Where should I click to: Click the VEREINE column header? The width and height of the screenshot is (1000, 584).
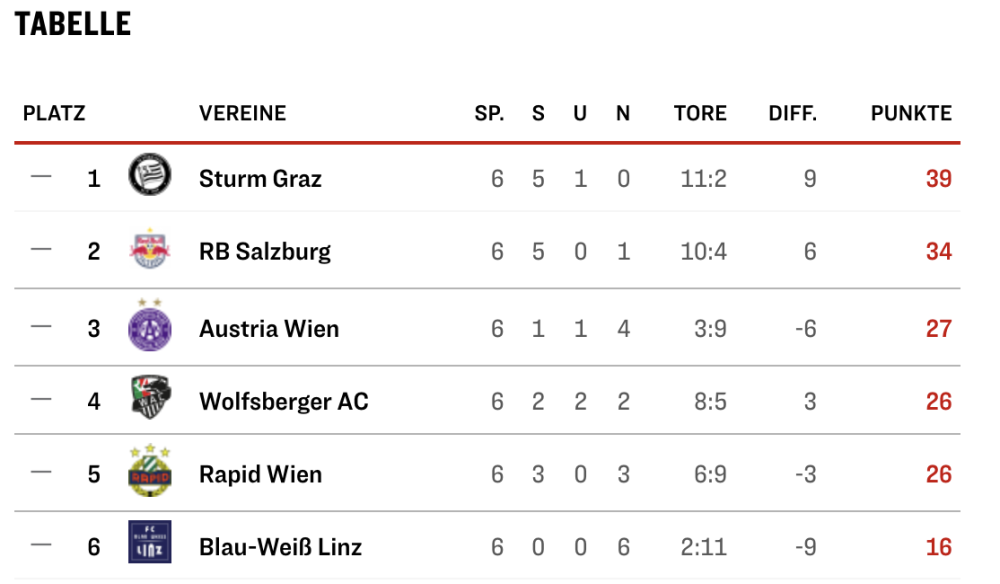click(x=242, y=114)
